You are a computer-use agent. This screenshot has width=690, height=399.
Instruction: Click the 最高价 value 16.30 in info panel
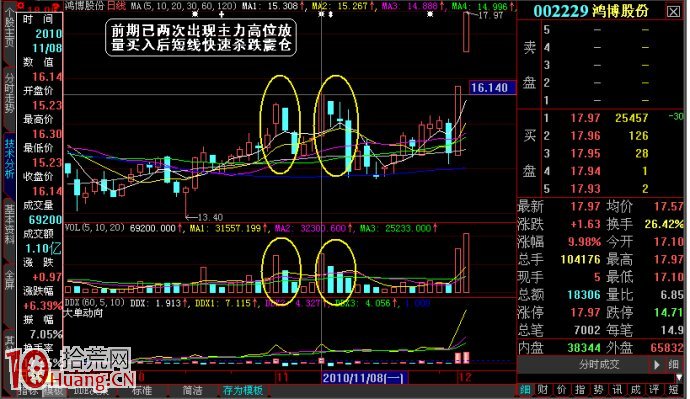(47, 134)
